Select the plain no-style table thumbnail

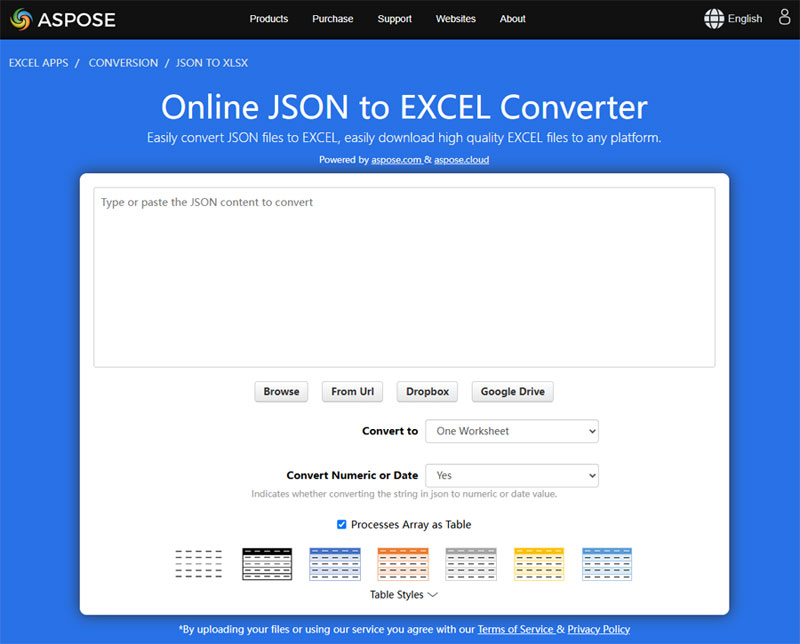point(198,564)
